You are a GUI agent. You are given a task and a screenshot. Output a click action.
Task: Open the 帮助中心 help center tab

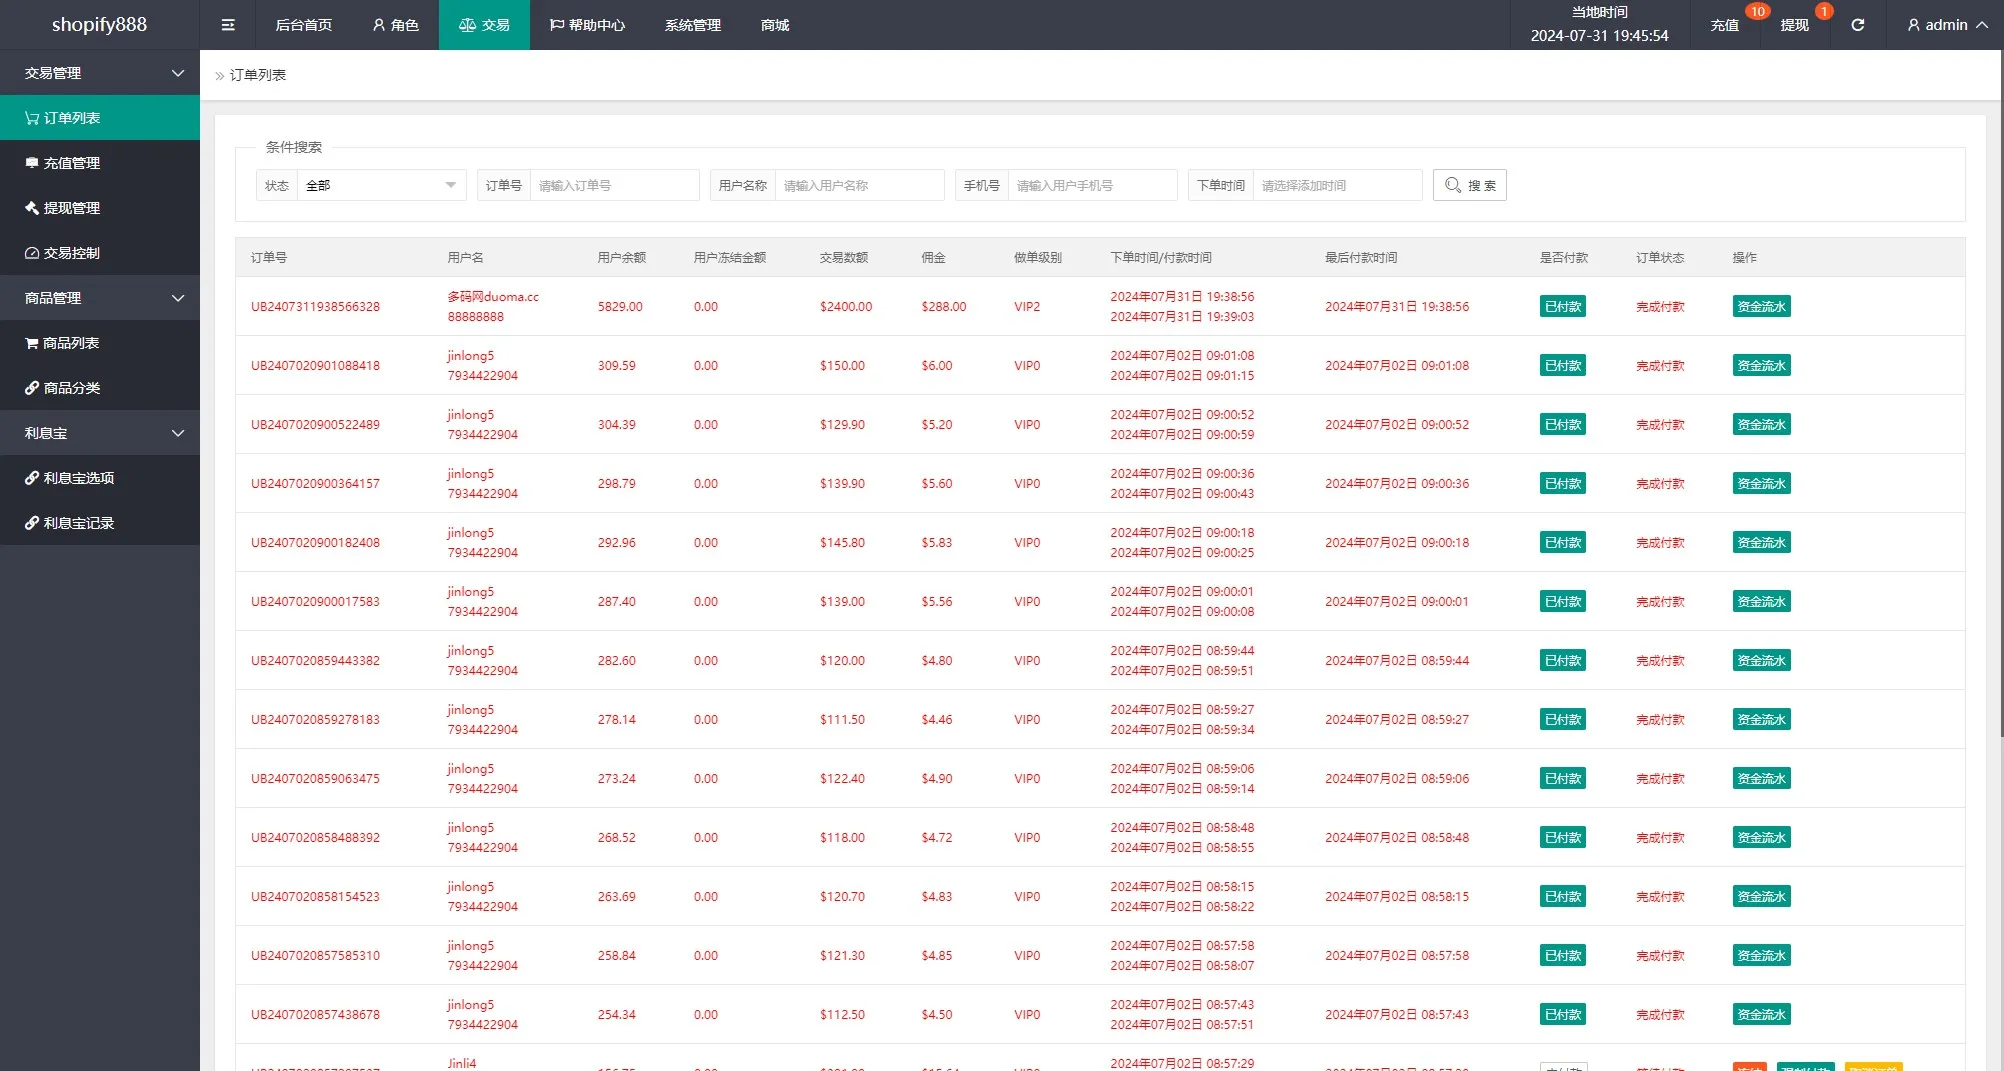(x=587, y=25)
